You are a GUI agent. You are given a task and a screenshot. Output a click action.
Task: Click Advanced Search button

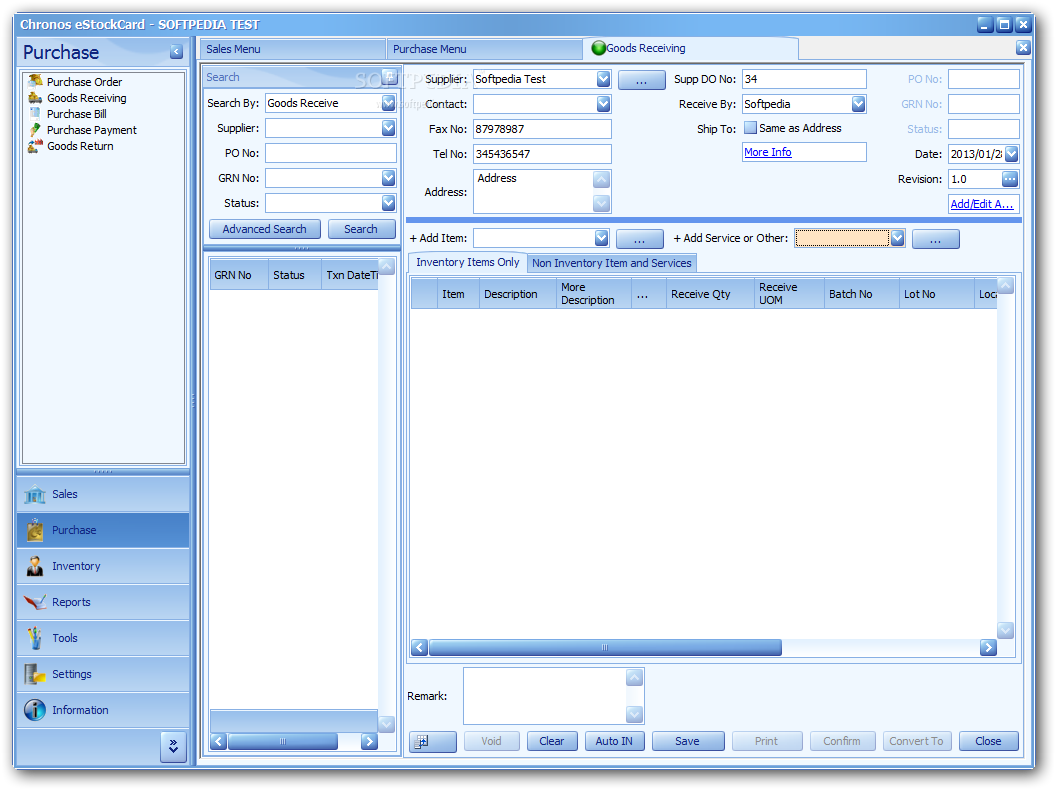point(265,229)
